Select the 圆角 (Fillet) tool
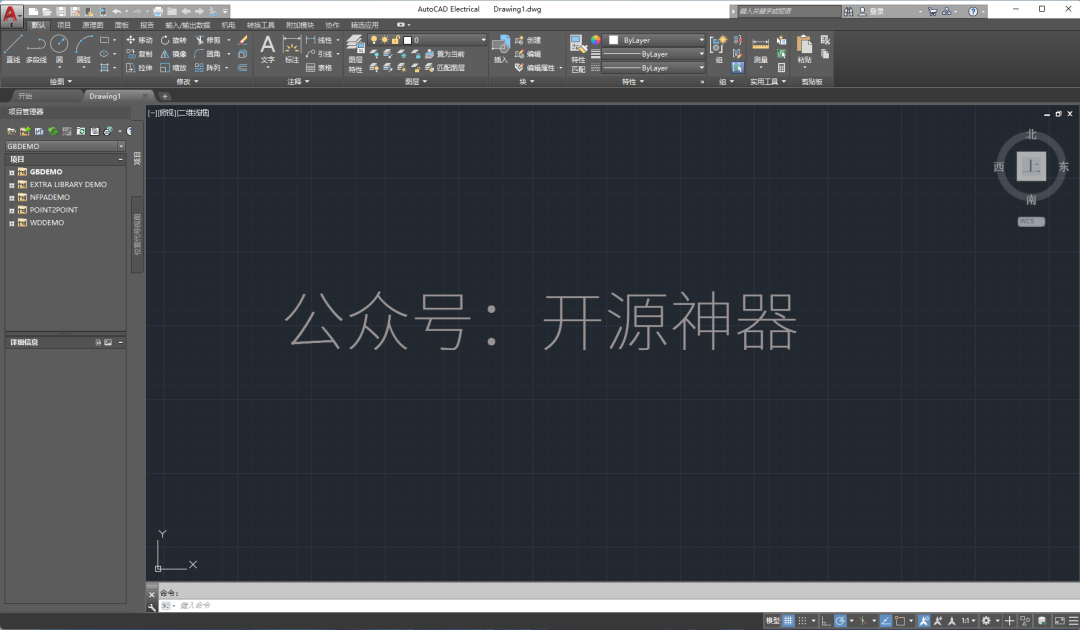 pyautogui.click(x=208, y=54)
